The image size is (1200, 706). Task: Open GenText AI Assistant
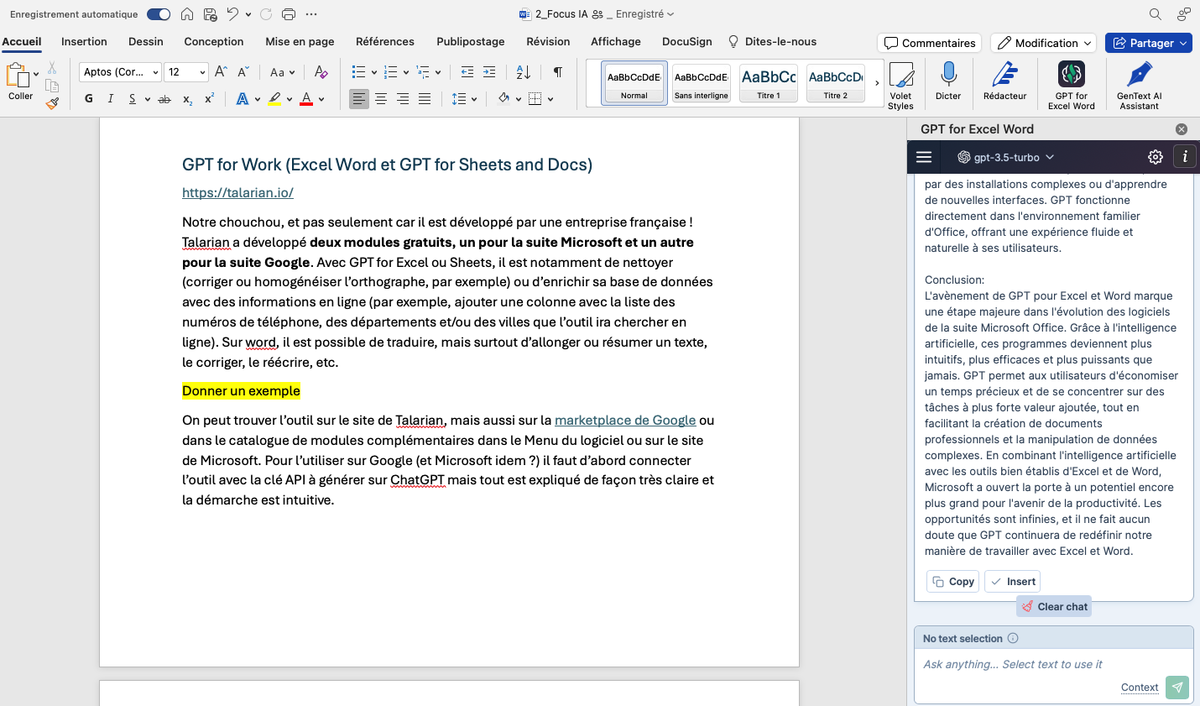point(1139,74)
